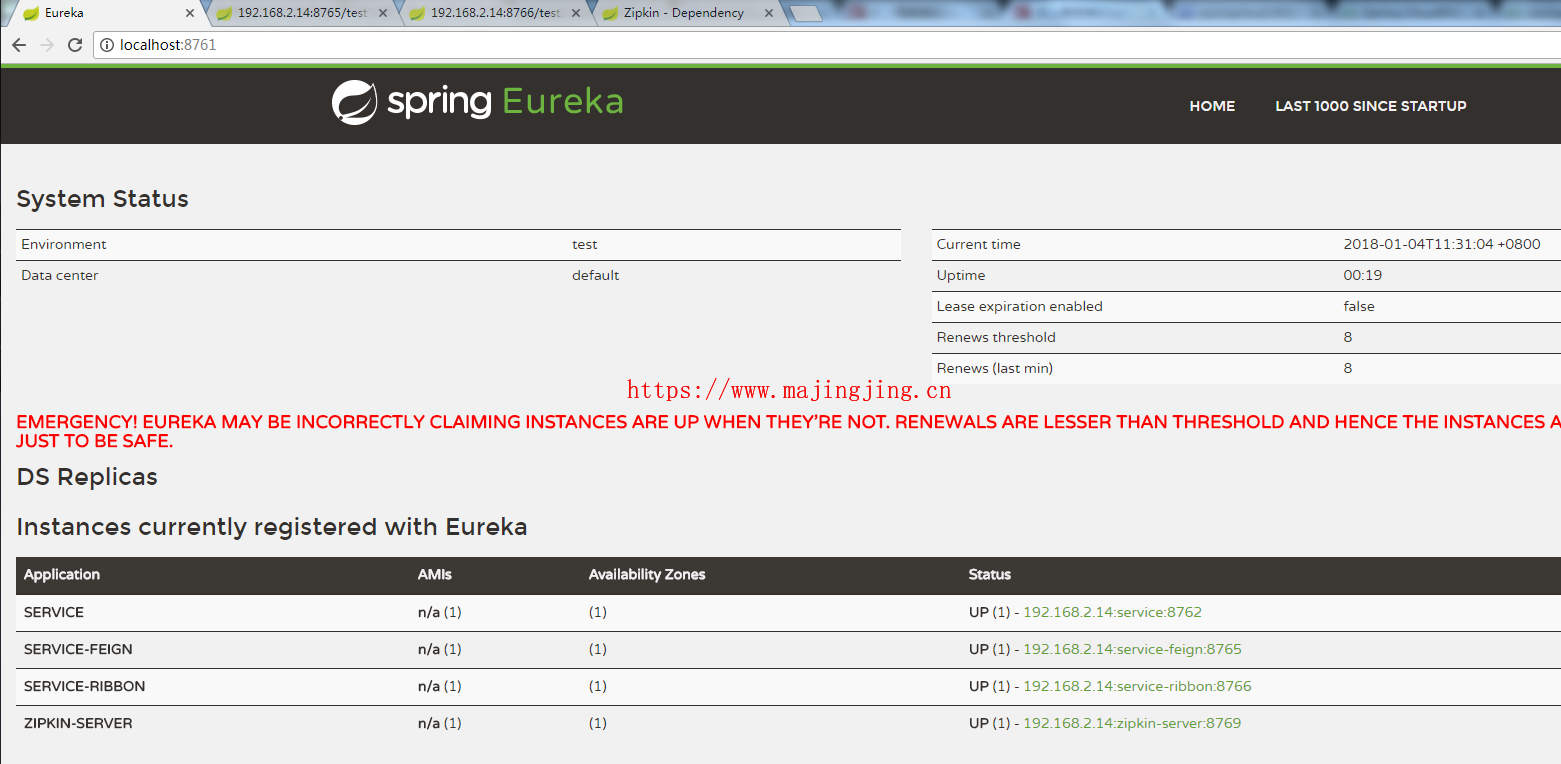Click the AMIs column header

[435, 575]
